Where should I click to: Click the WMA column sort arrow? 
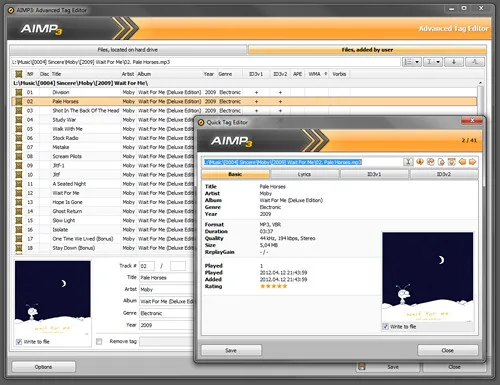[326, 74]
